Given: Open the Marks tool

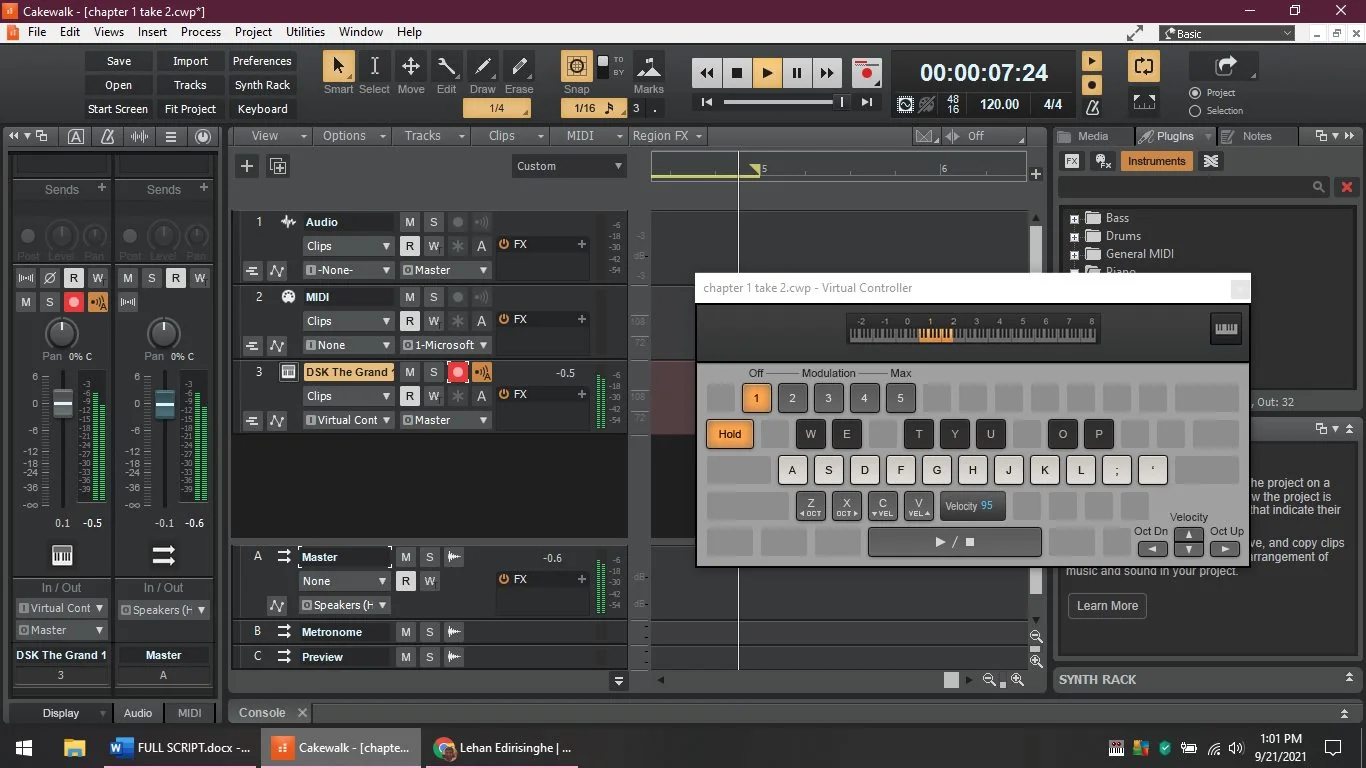Looking at the screenshot, I should tap(649, 67).
